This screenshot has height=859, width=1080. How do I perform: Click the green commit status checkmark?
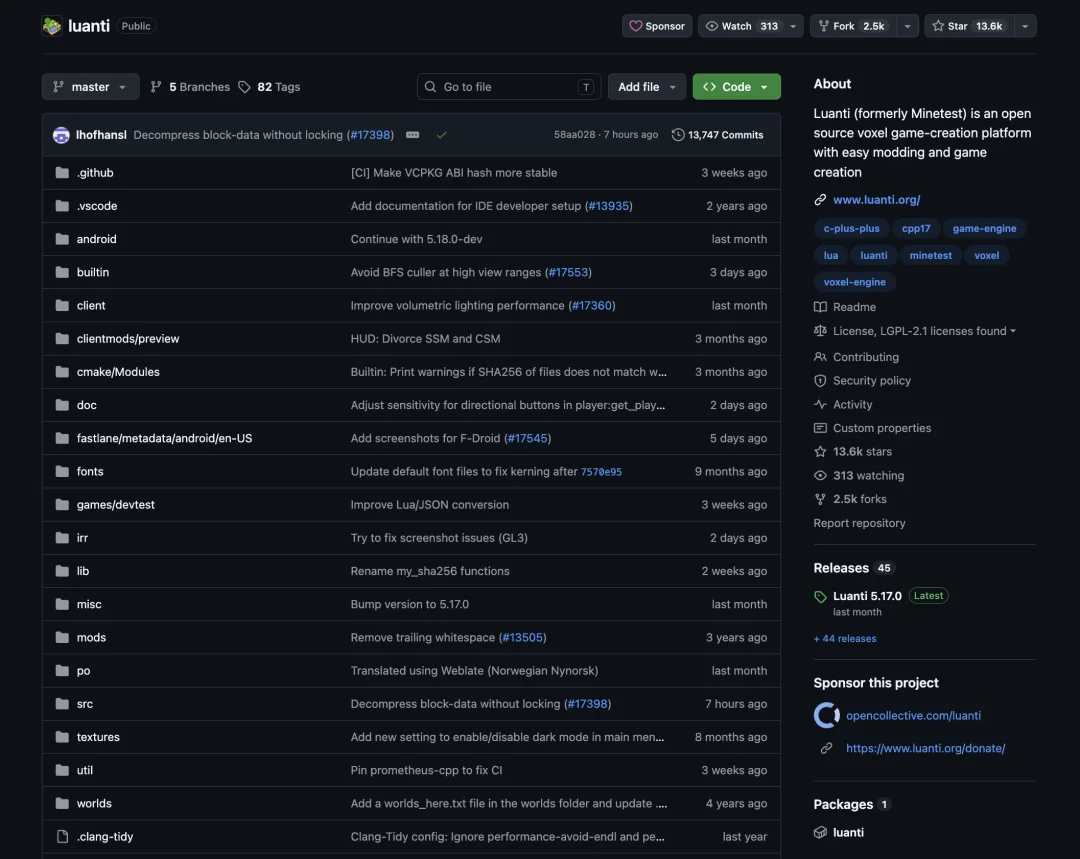pyautogui.click(x=442, y=135)
